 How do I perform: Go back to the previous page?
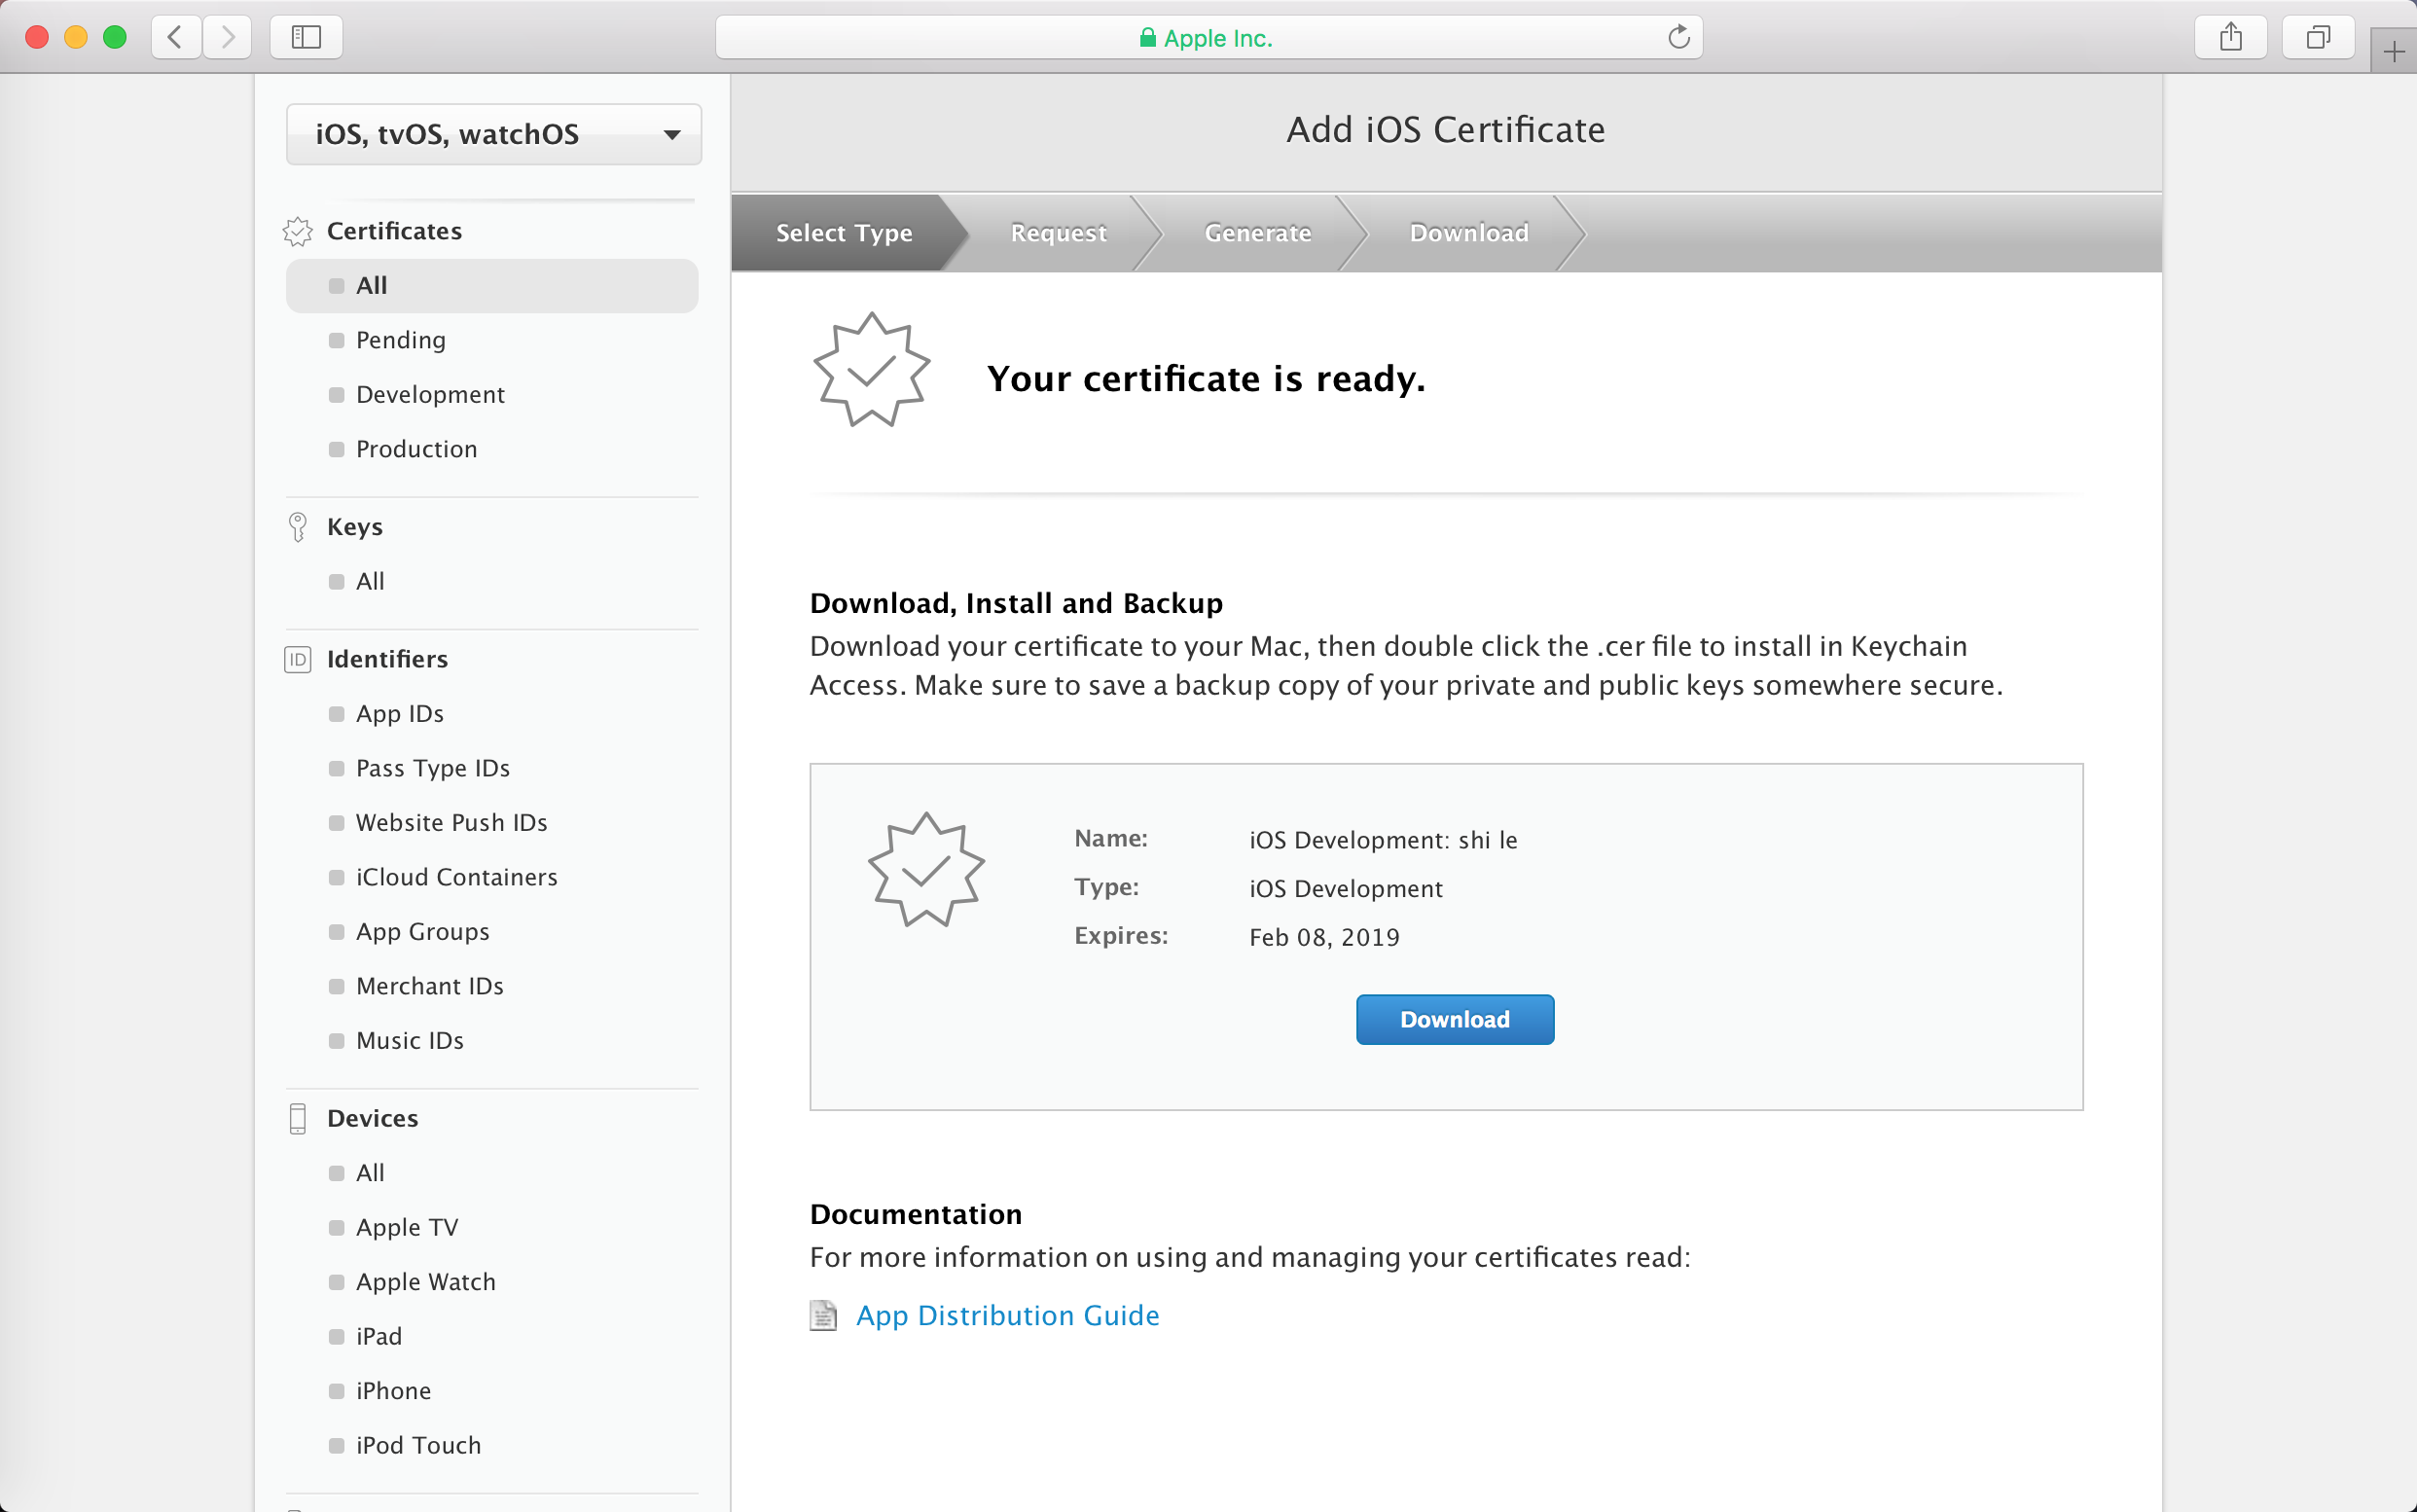pos(176,38)
